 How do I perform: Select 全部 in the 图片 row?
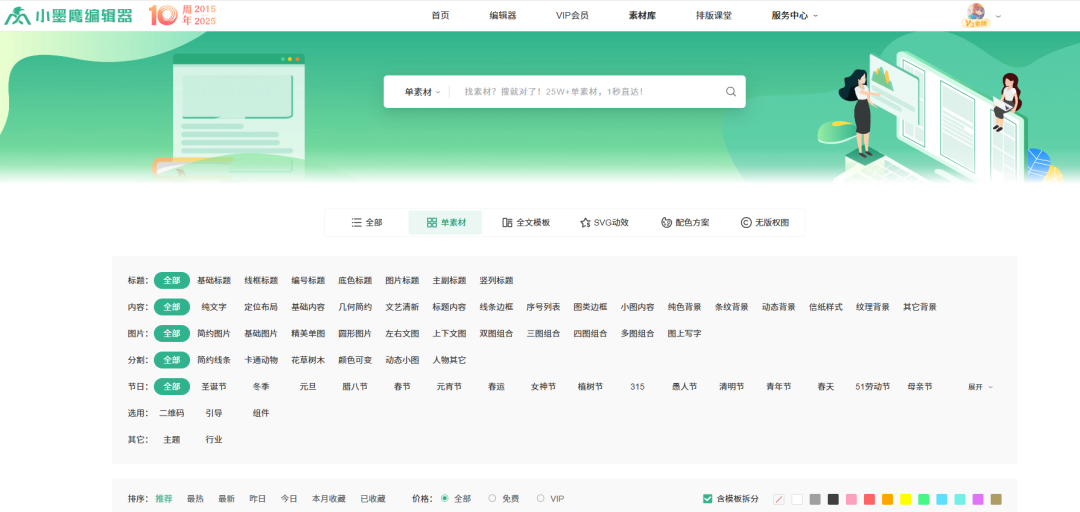172,333
